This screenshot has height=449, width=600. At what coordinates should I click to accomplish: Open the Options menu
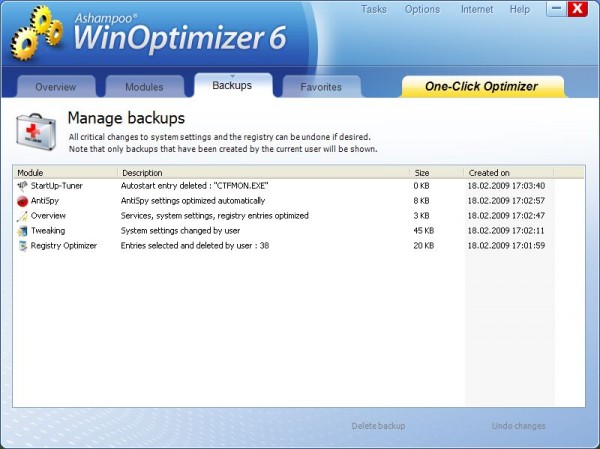(422, 9)
